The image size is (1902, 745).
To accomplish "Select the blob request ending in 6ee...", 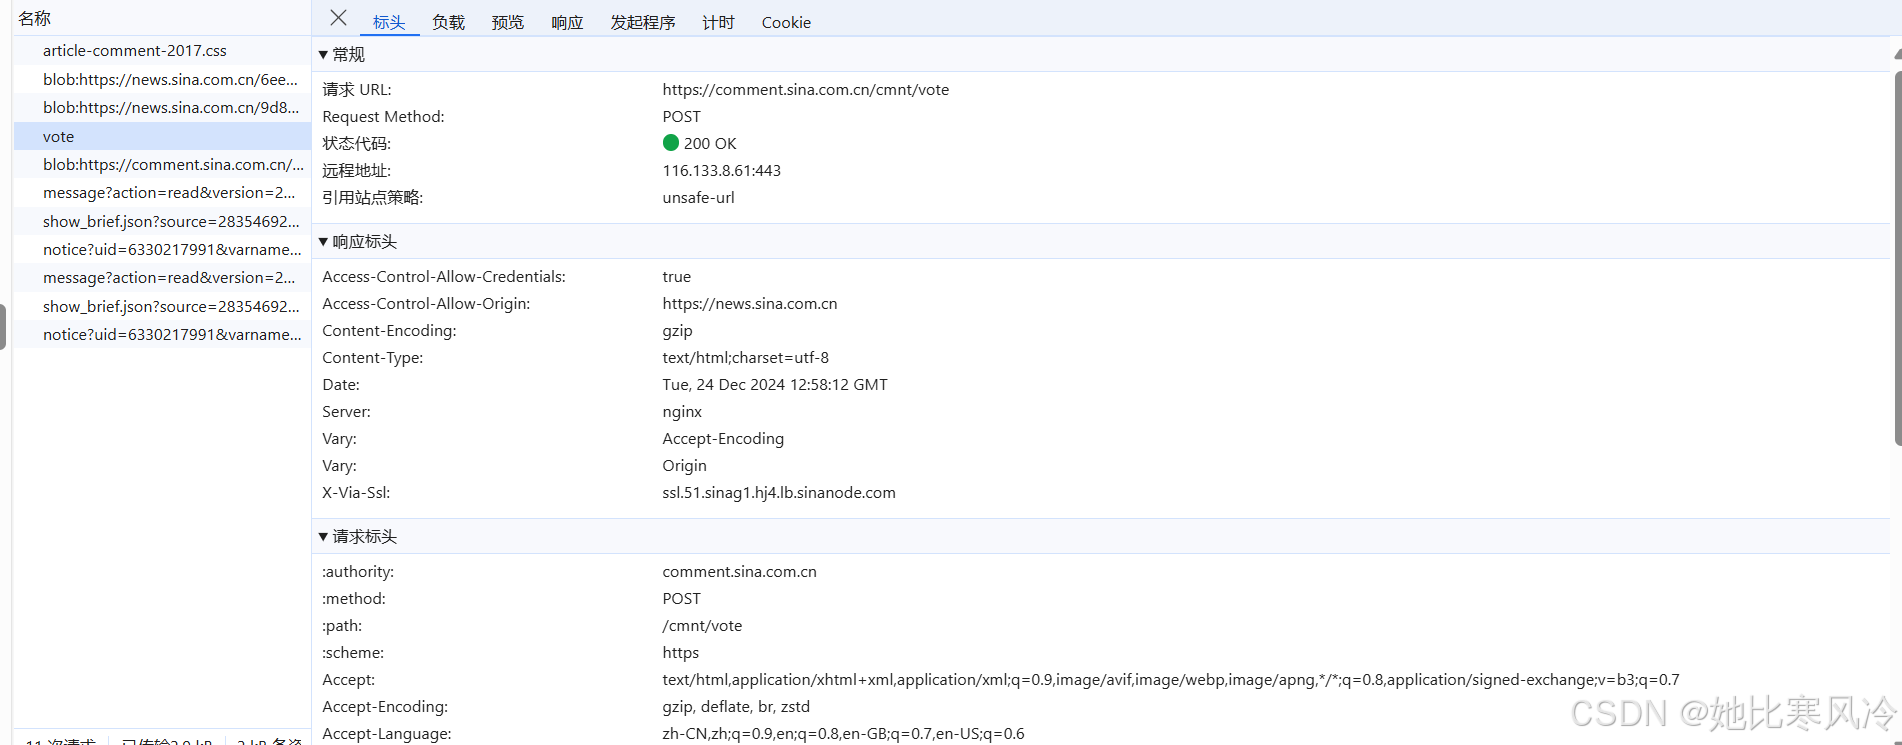I will coord(162,79).
